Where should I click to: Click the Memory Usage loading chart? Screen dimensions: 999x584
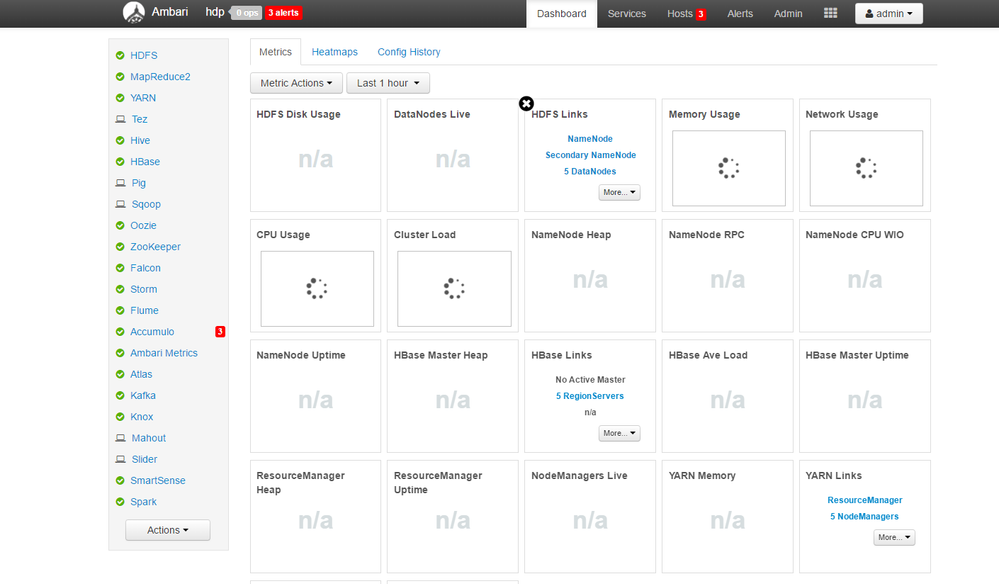point(729,168)
